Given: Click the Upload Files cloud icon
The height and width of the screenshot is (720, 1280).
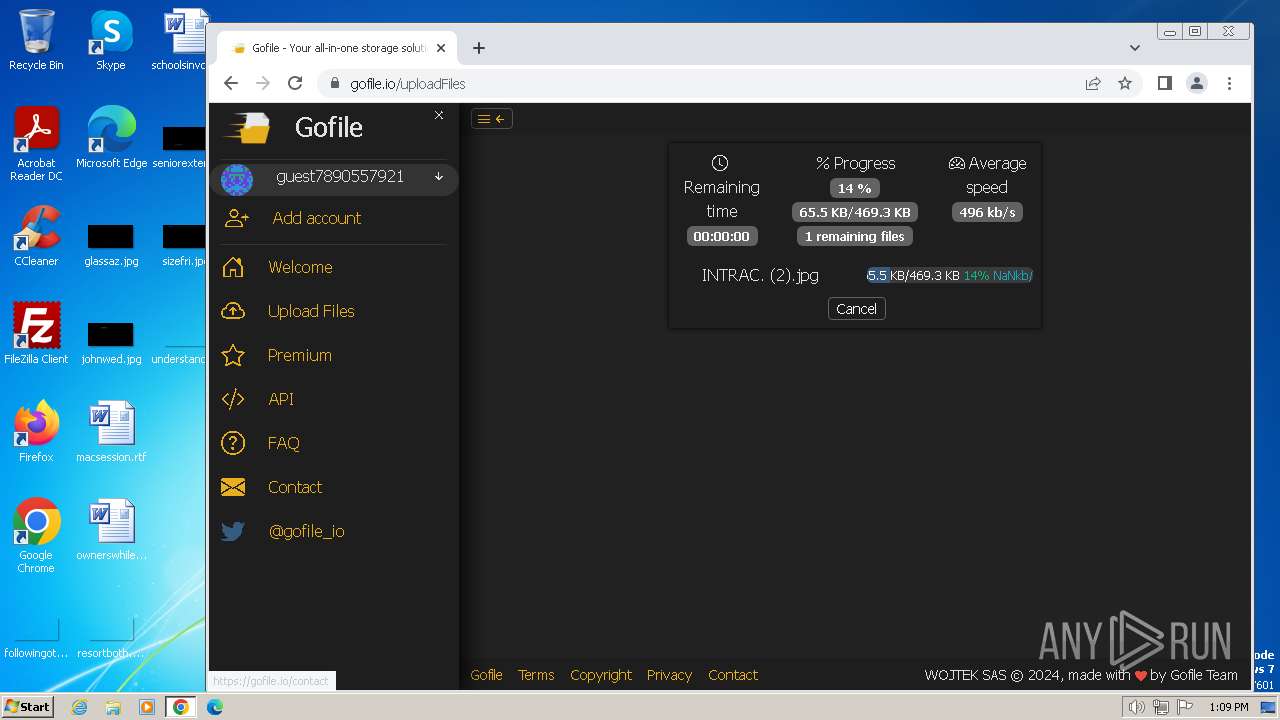Looking at the screenshot, I should point(233,311).
